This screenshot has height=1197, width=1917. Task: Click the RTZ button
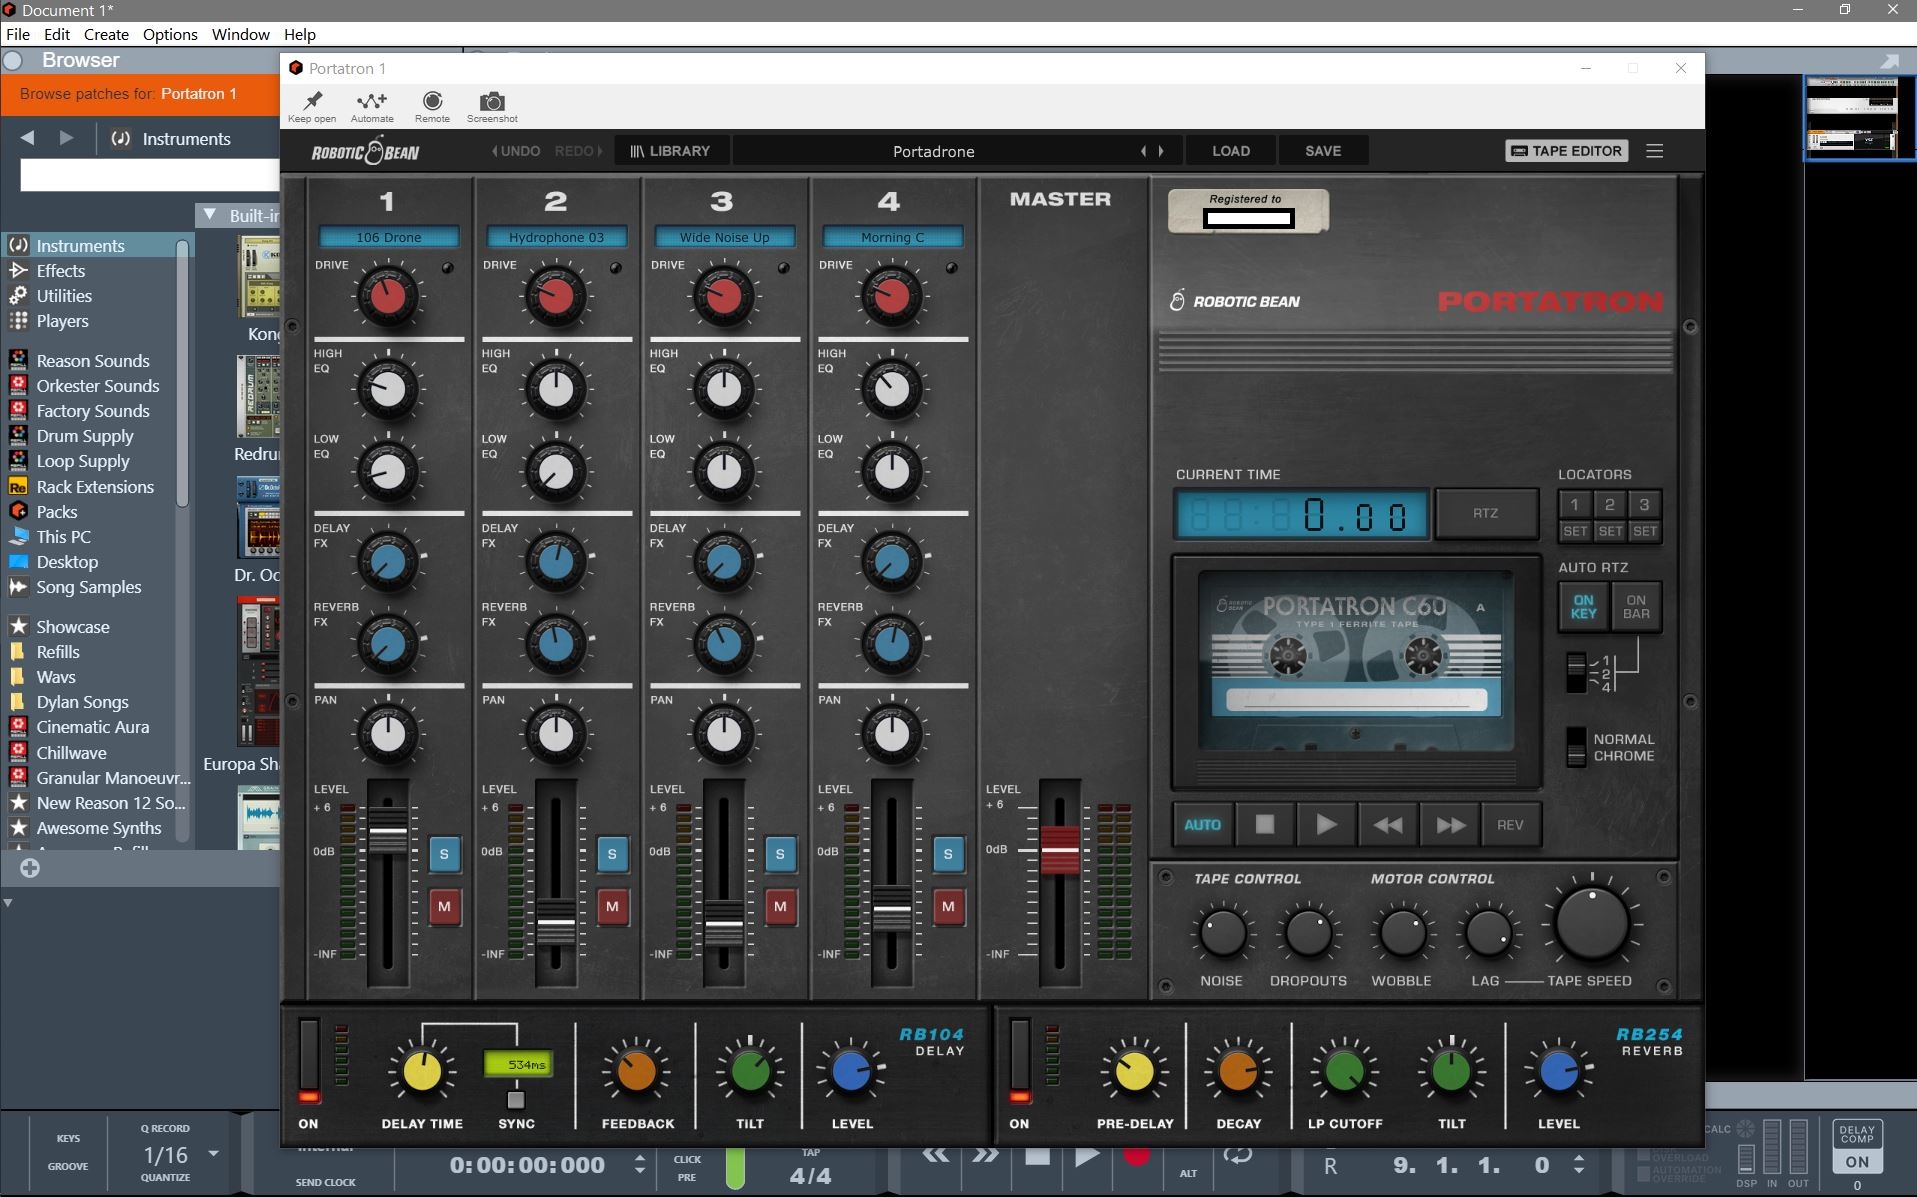click(1486, 513)
